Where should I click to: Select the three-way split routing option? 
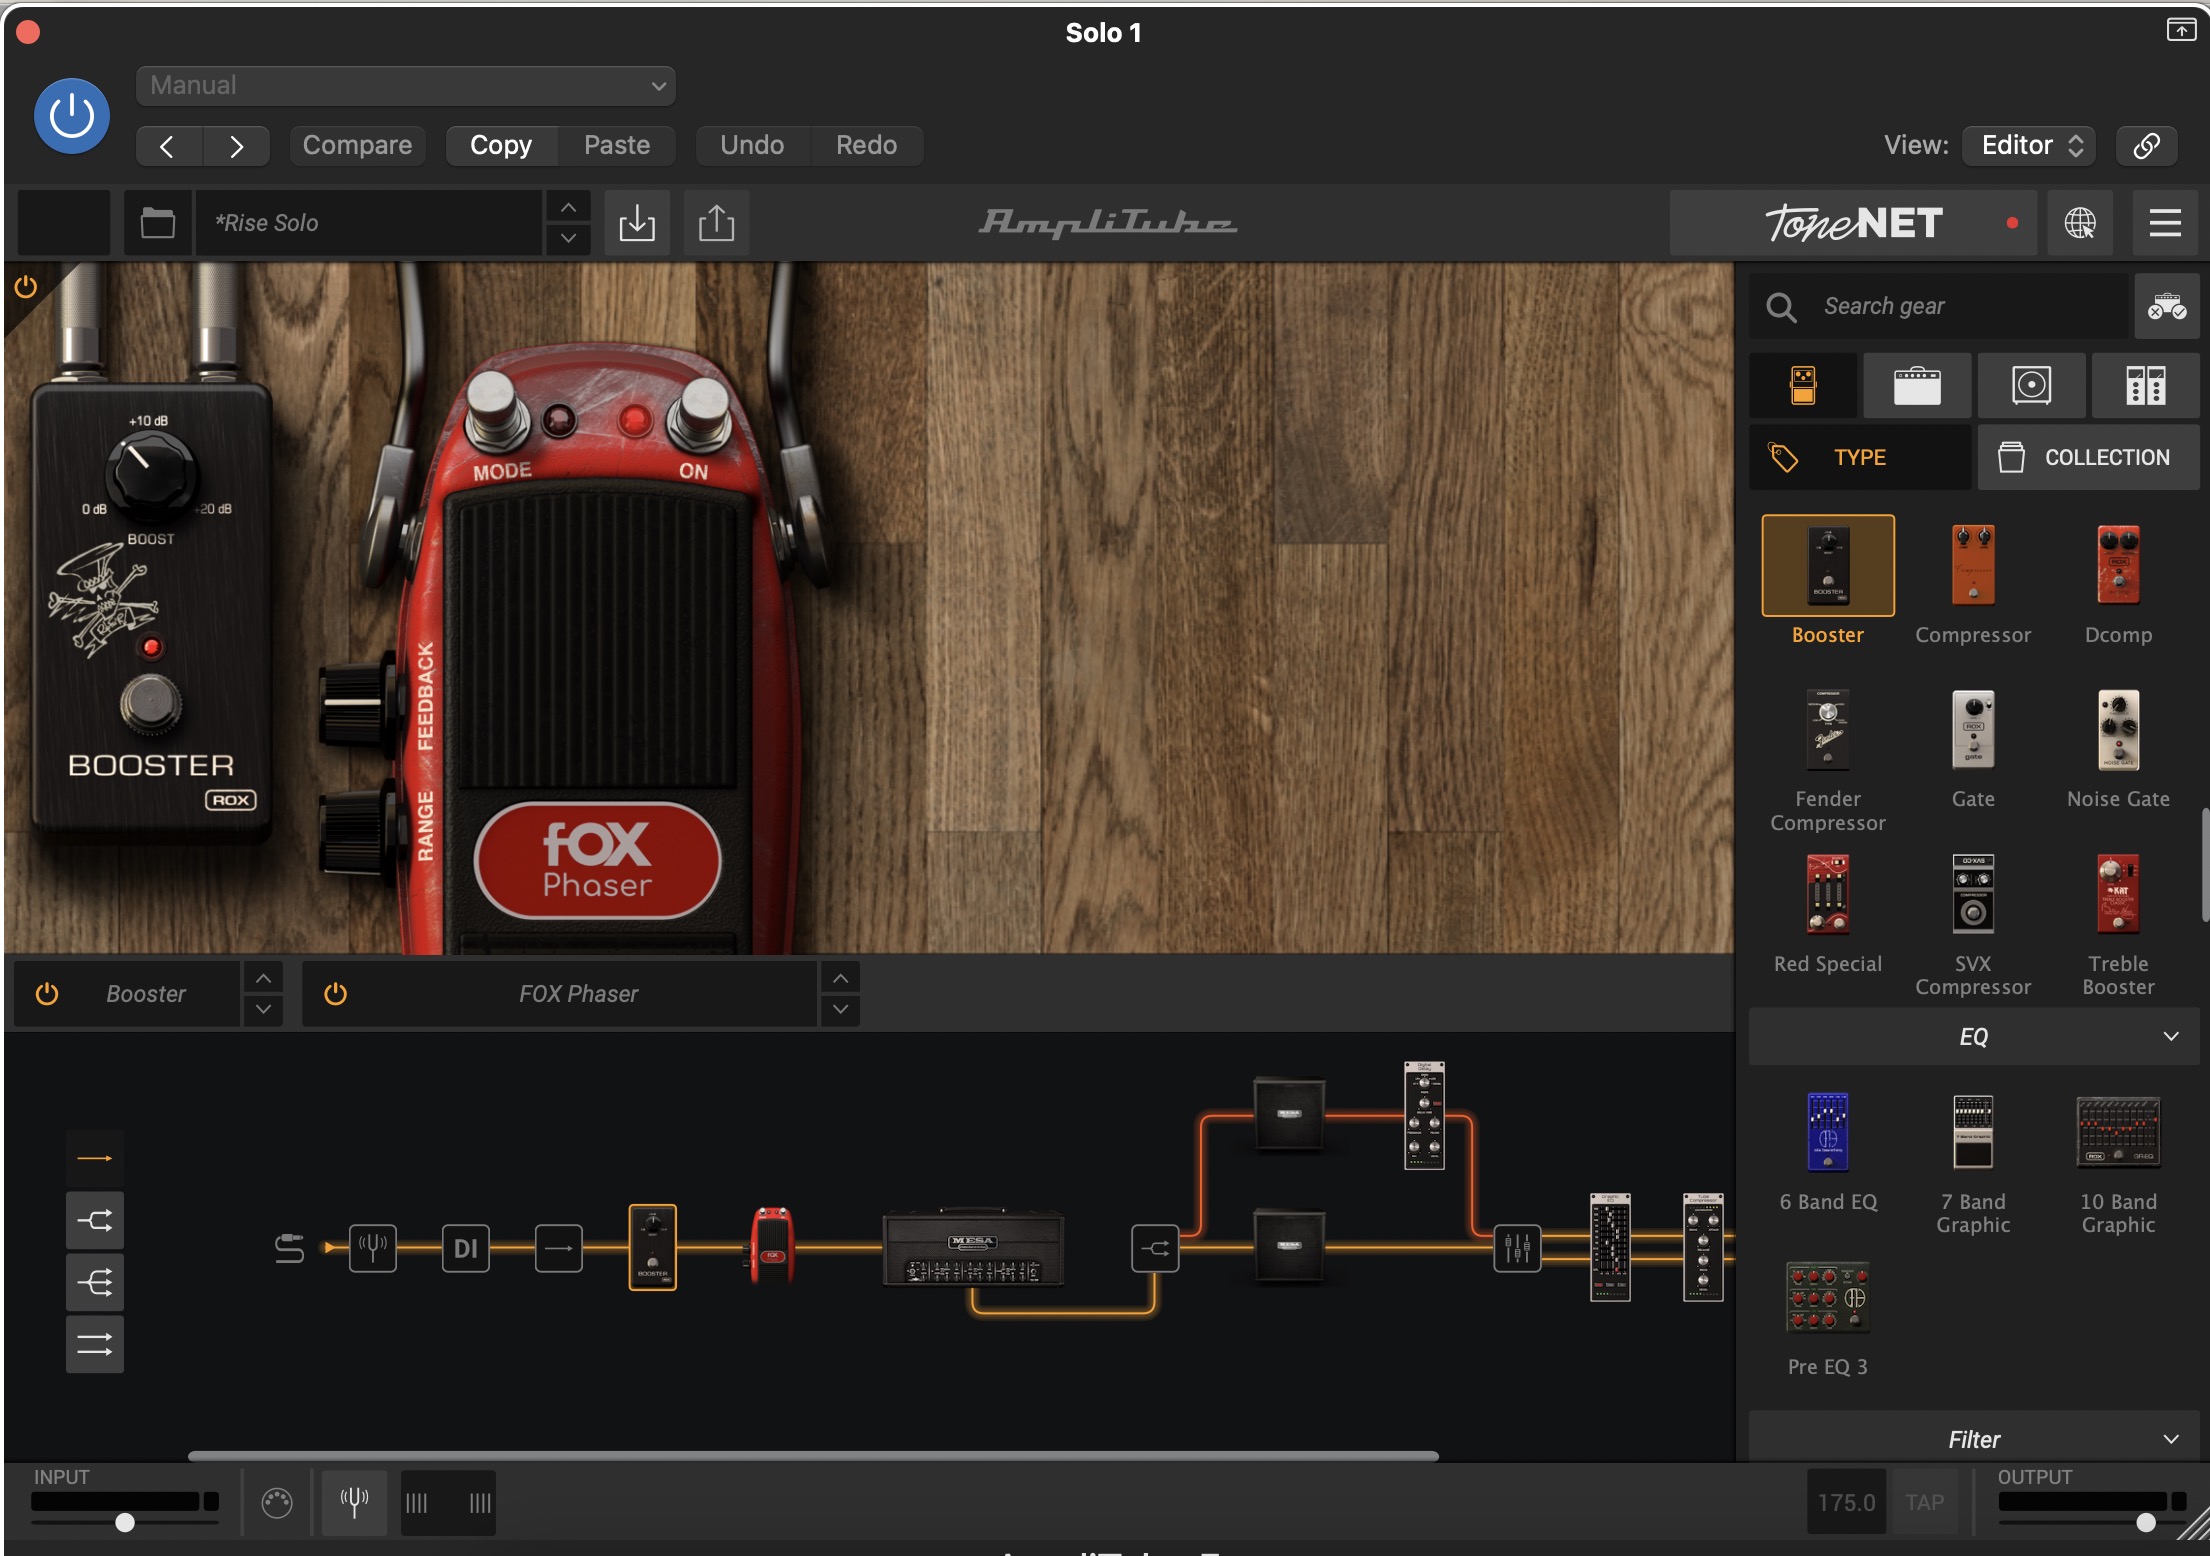point(95,1282)
